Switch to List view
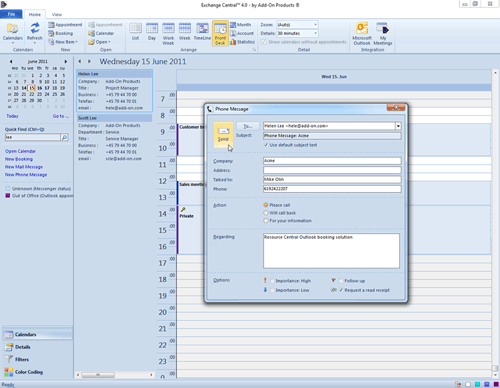The width and height of the screenshot is (500, 388). coord(135,32)
